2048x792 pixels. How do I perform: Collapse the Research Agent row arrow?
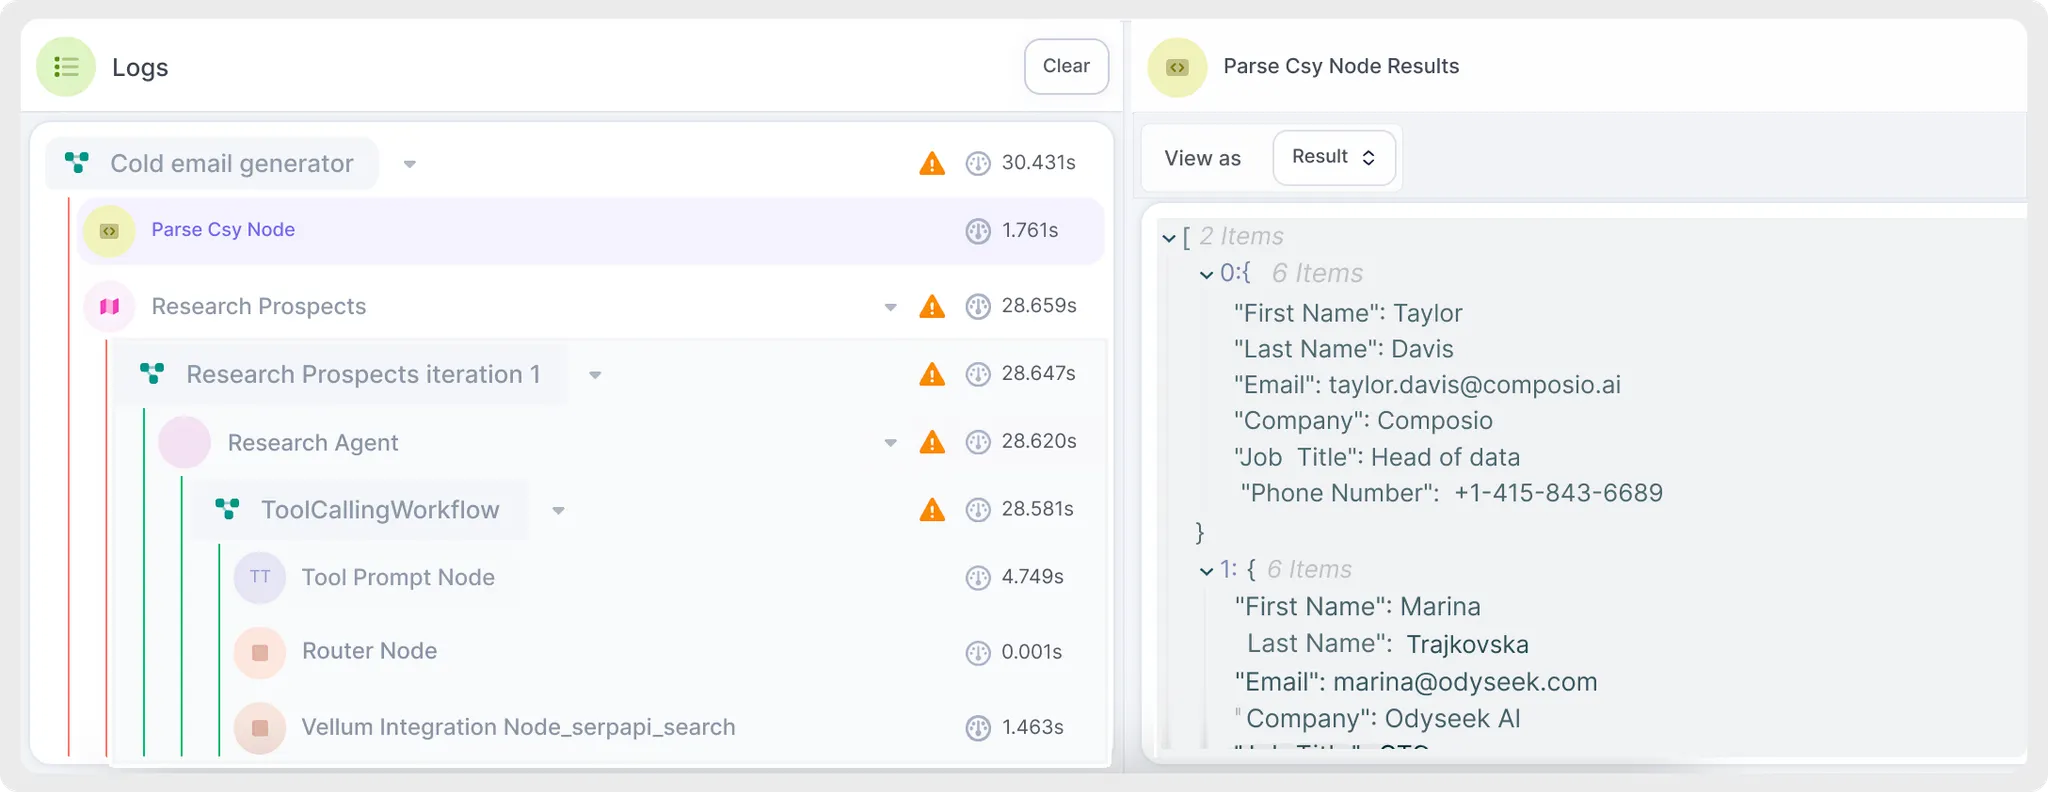[890, 443]
